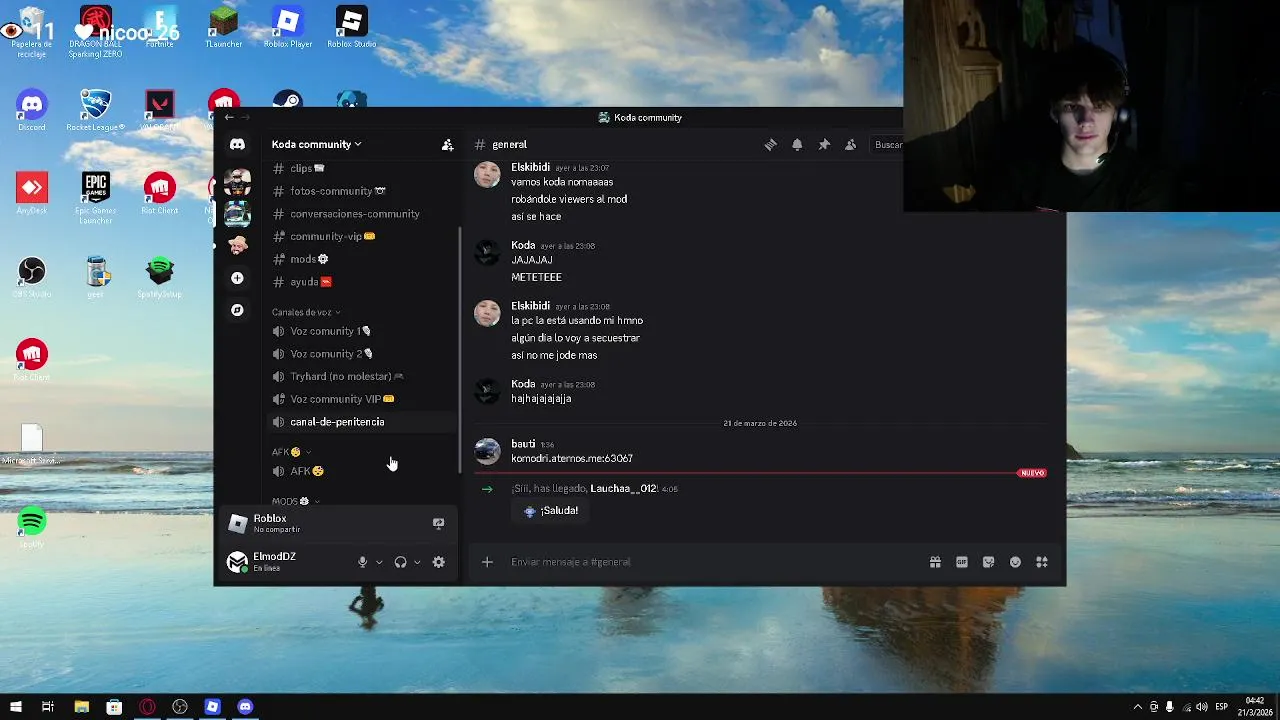1280x720 pixels.
Task: Open the AnyDesk desktop shortcut
Action: click(x=31, y=194)
